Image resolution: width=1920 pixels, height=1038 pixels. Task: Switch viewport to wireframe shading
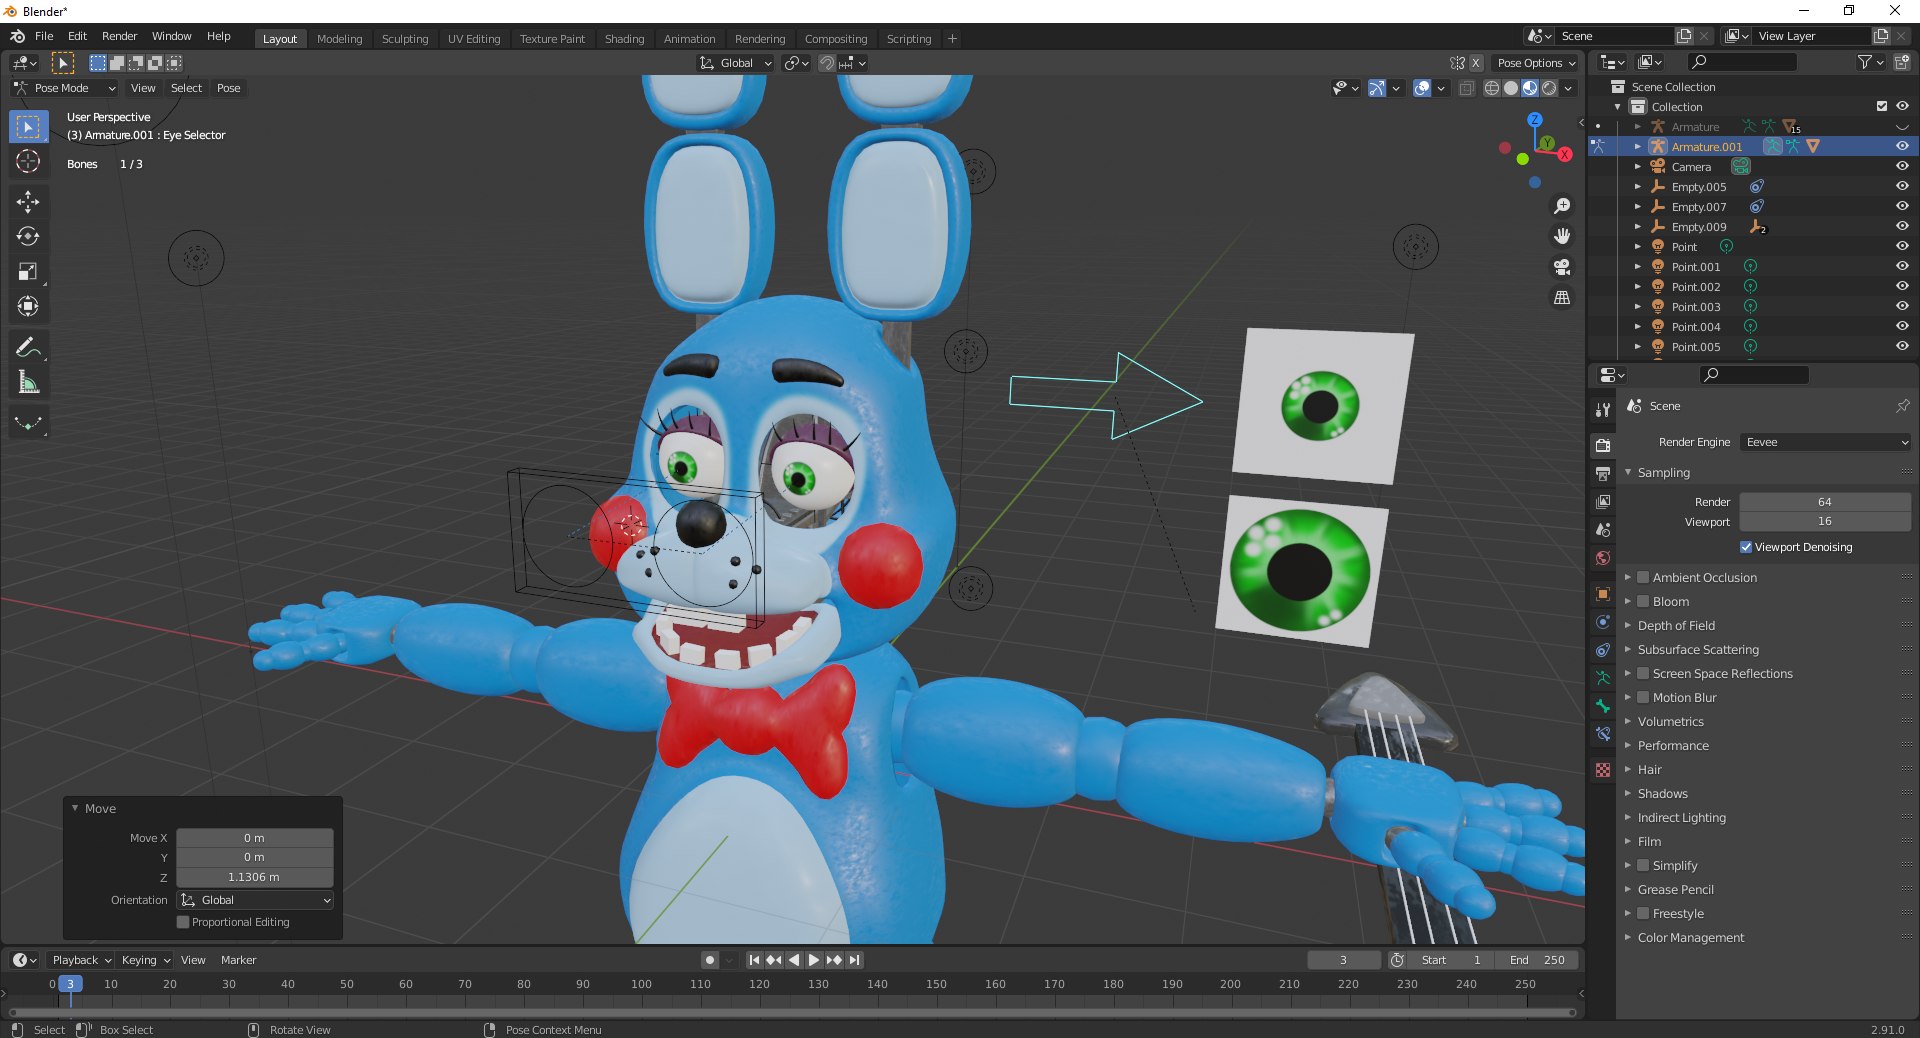(1492, 88)
